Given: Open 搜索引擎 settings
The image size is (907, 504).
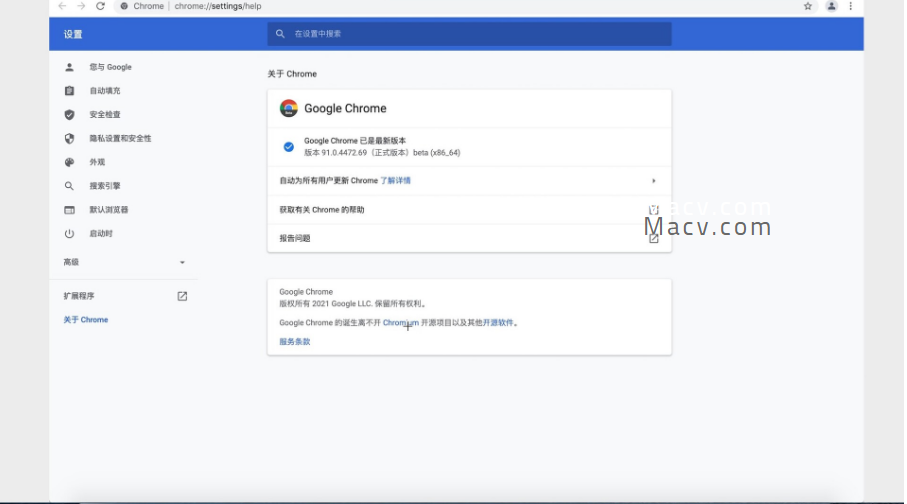Looking at the screenshot, I should click(105, 186).
